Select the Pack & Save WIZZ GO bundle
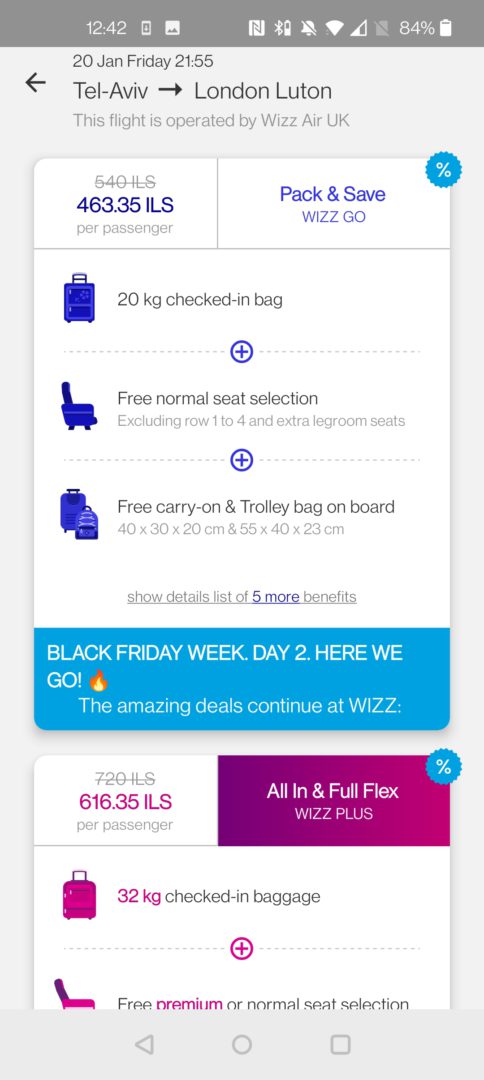The width and height of the screenshot is (484, 1080). click(333, 203)
